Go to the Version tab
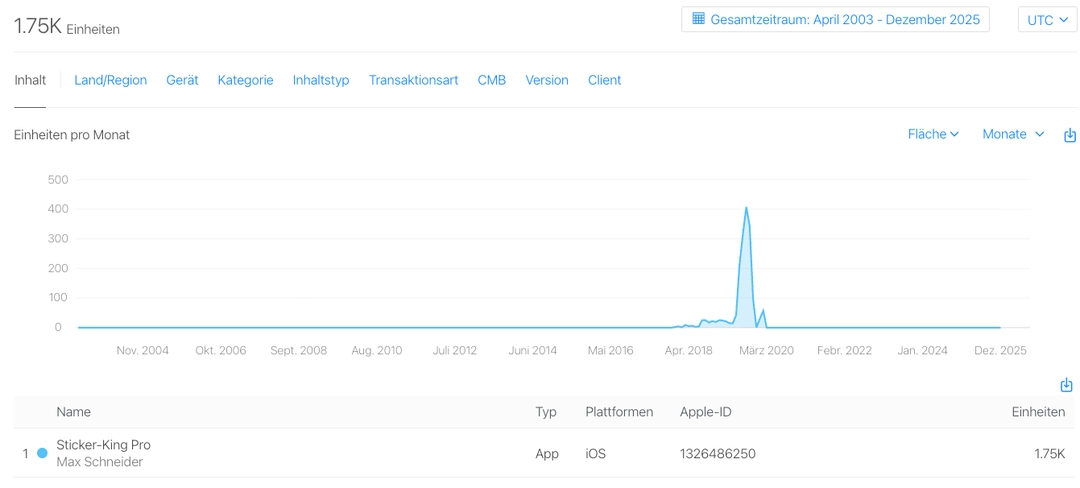This screenshot has height=488, width=1080. (546, 80)
